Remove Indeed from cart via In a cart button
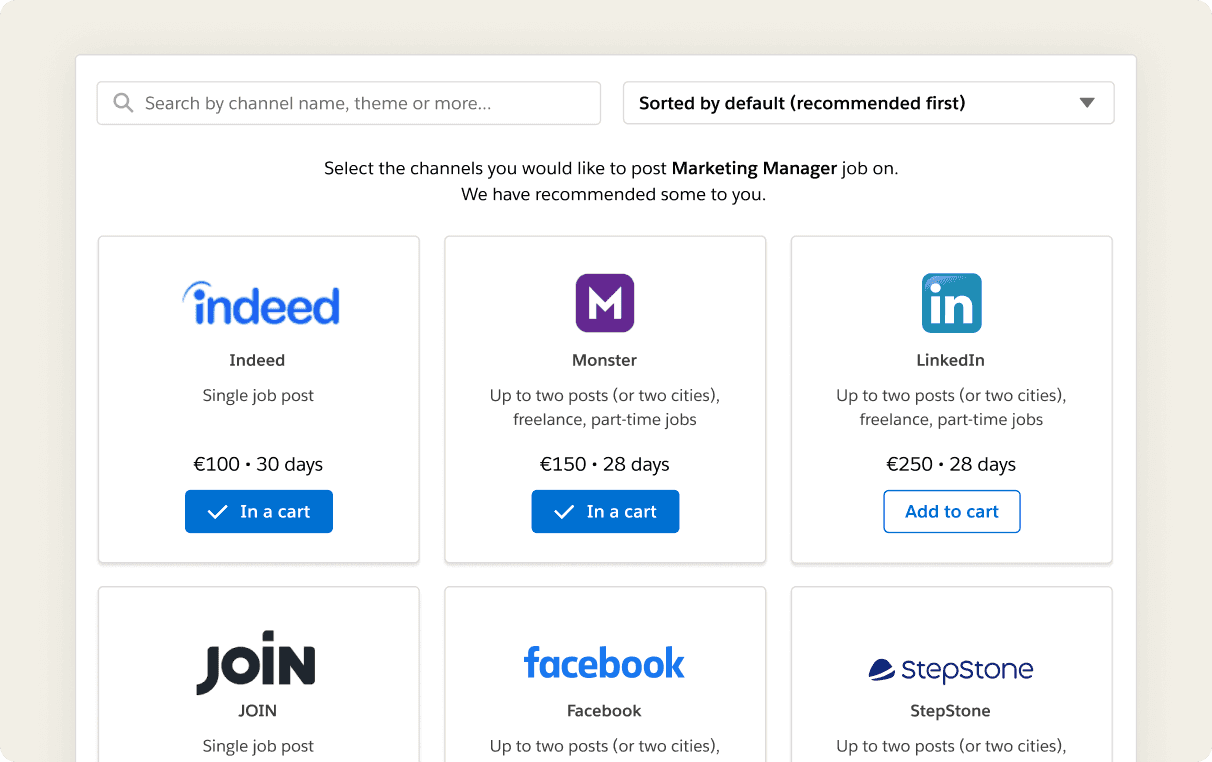Viewport: 1212px width, 762px height. 259,512
